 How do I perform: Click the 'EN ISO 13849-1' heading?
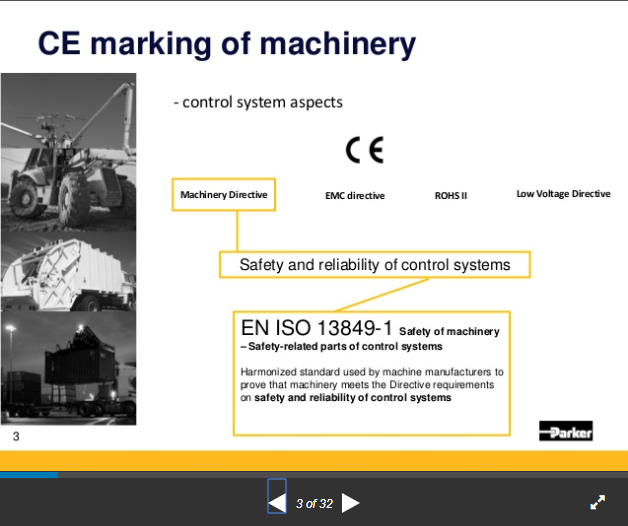pos(317,328)
